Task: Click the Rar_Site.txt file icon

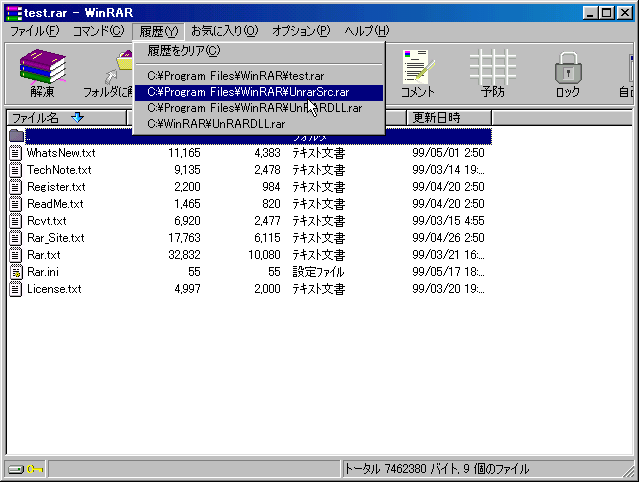Action: click(x=15, y=238)
